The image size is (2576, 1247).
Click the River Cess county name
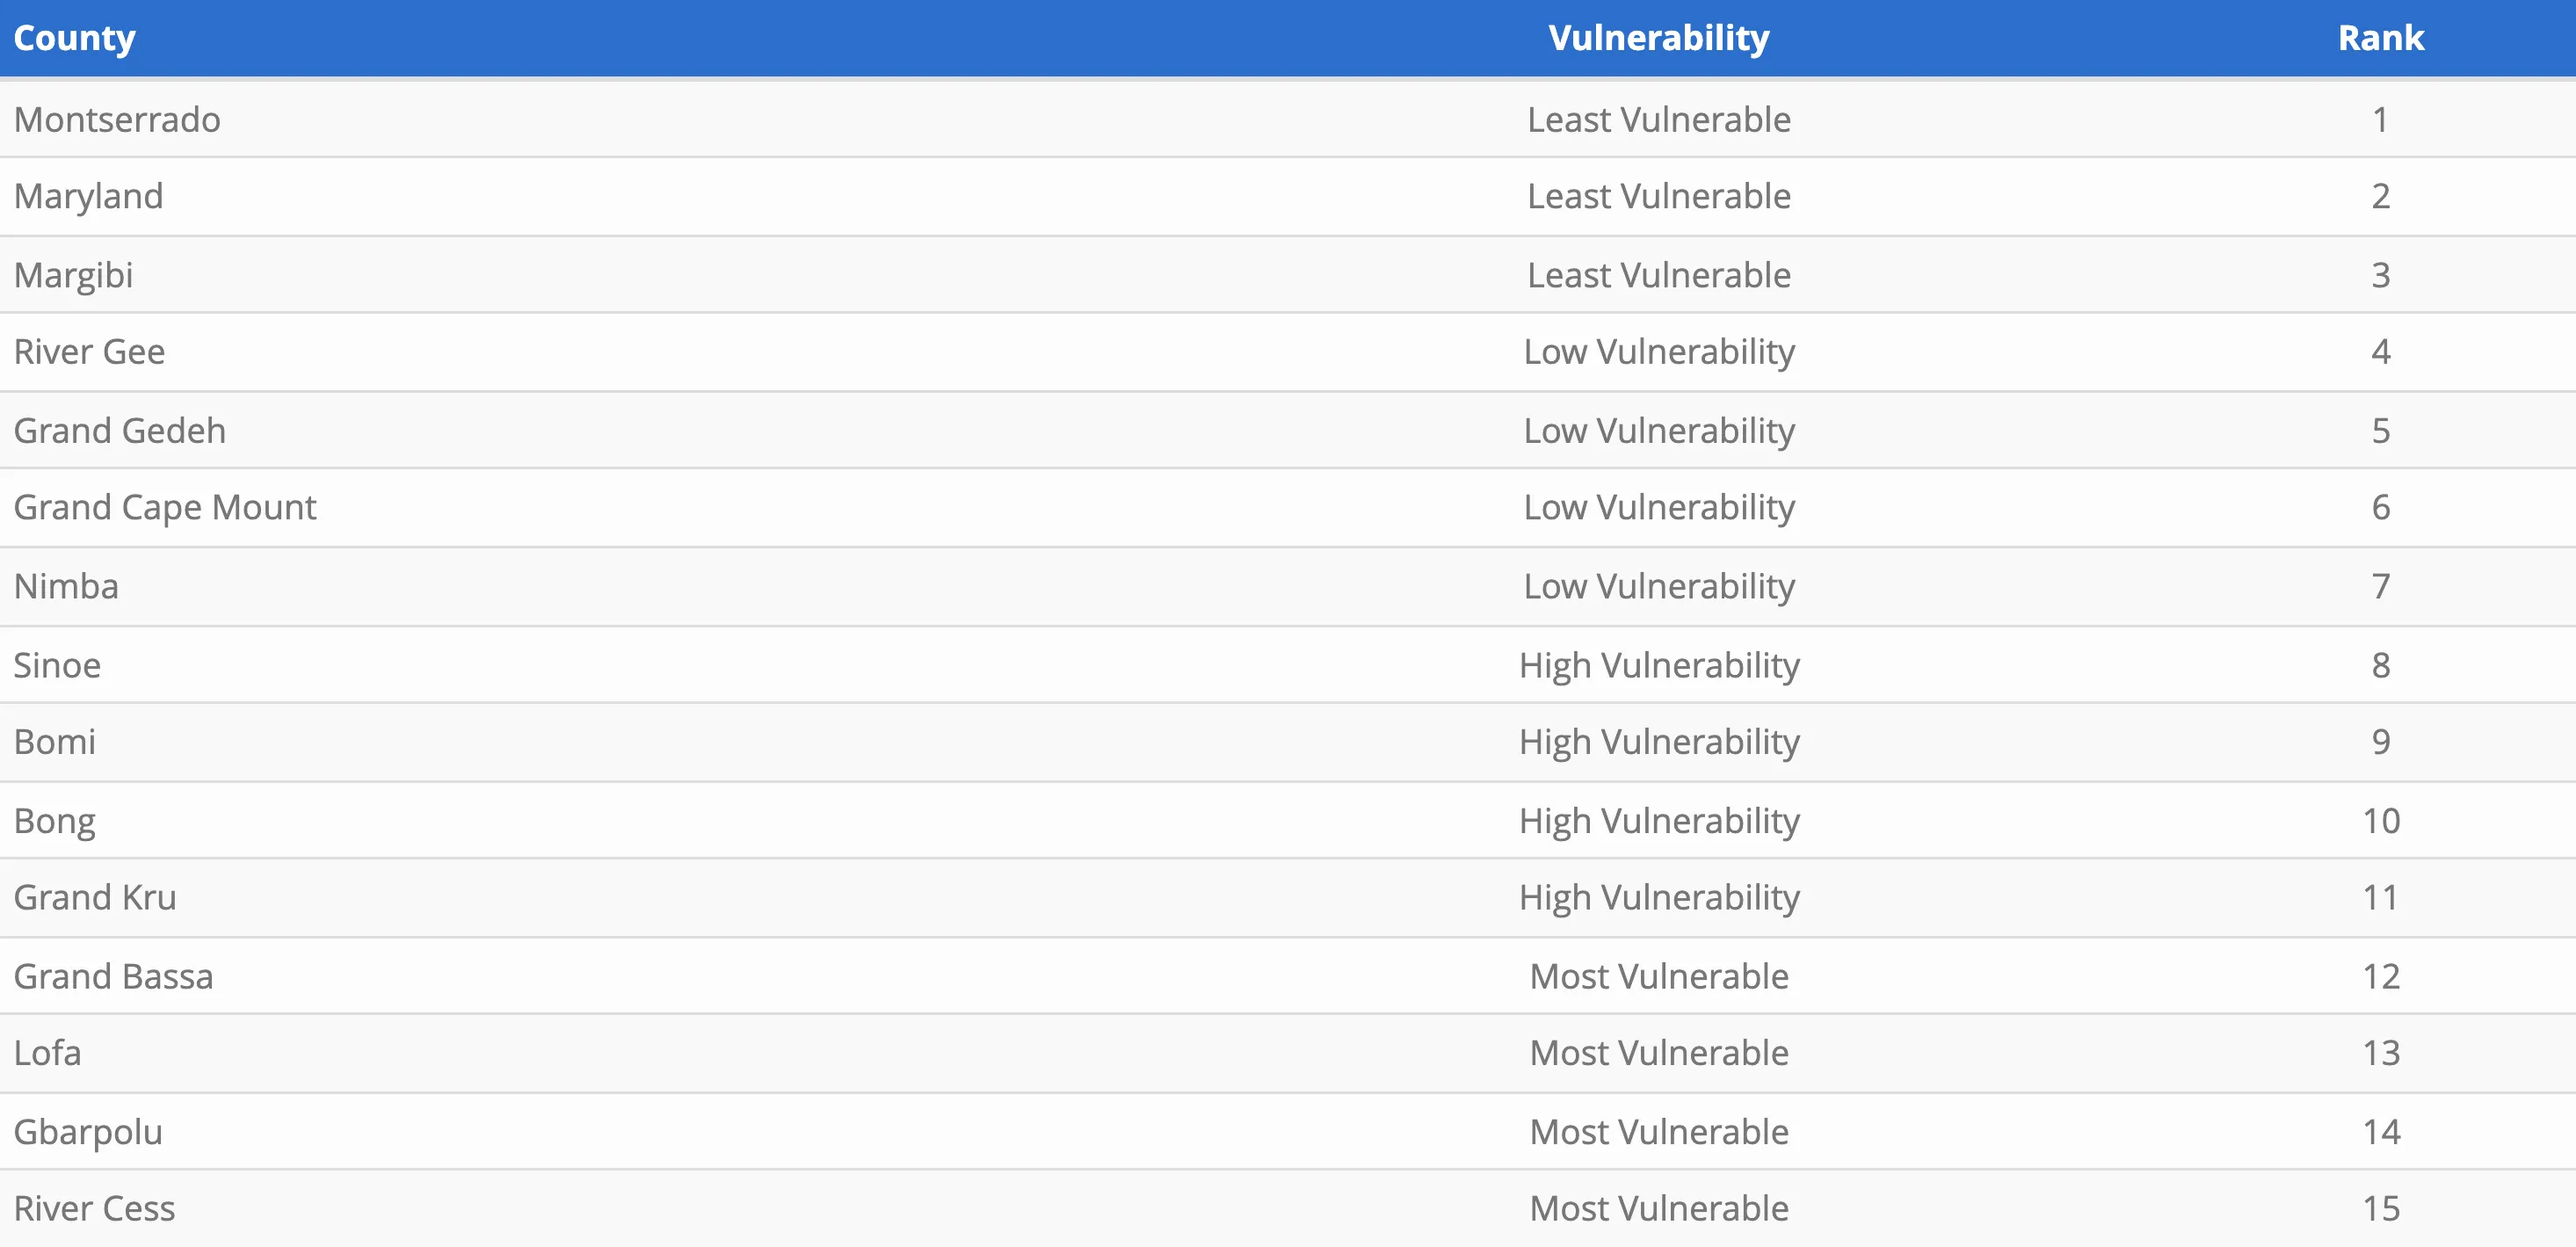94,1209
